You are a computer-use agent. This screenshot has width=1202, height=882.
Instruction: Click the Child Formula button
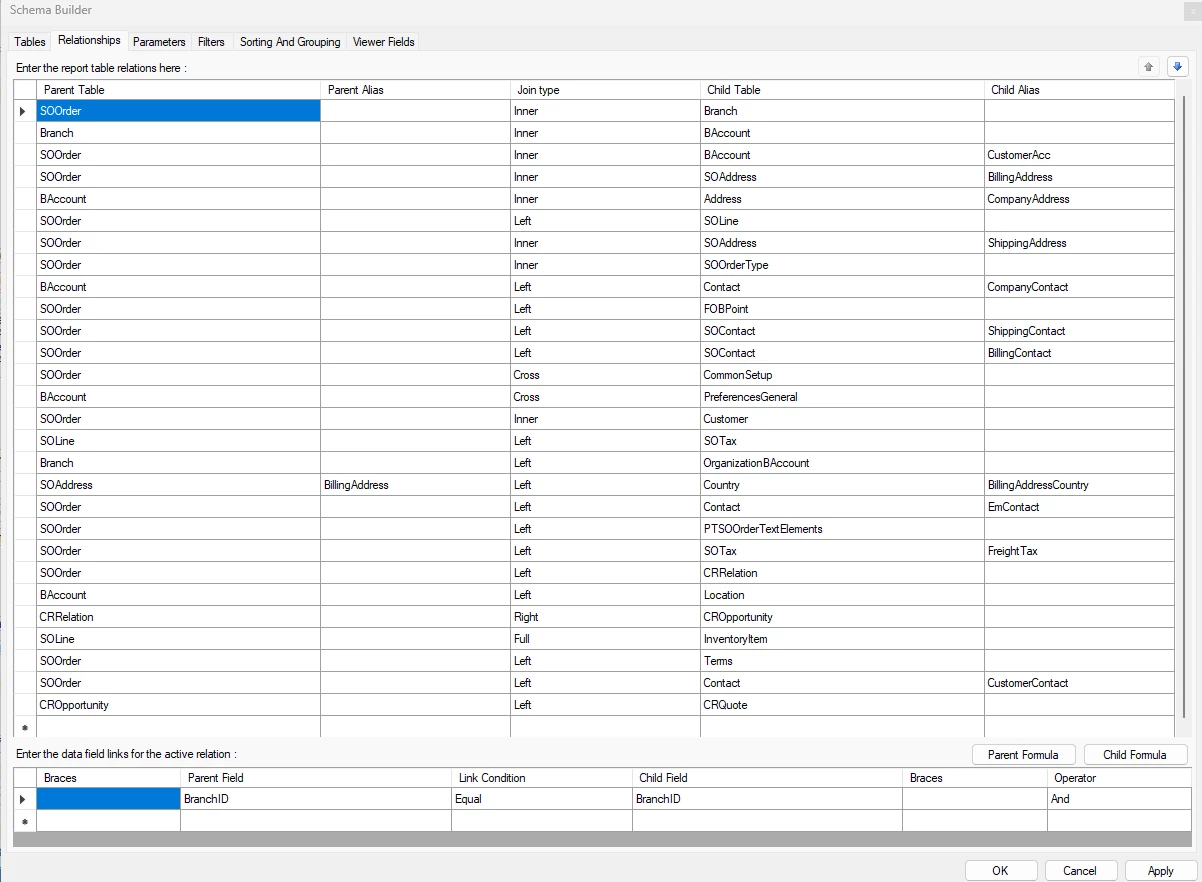pyautogui.click(x=1135, y=755)
